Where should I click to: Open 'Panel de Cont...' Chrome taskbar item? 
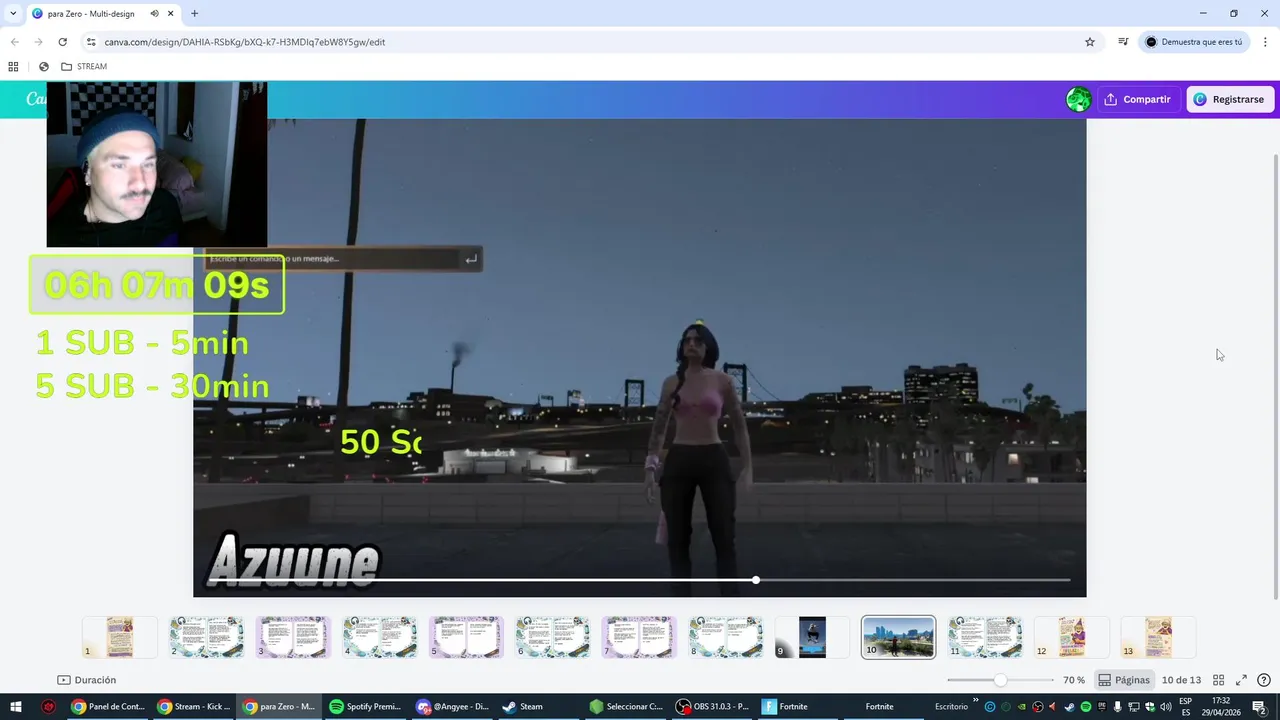click(108, 707)
